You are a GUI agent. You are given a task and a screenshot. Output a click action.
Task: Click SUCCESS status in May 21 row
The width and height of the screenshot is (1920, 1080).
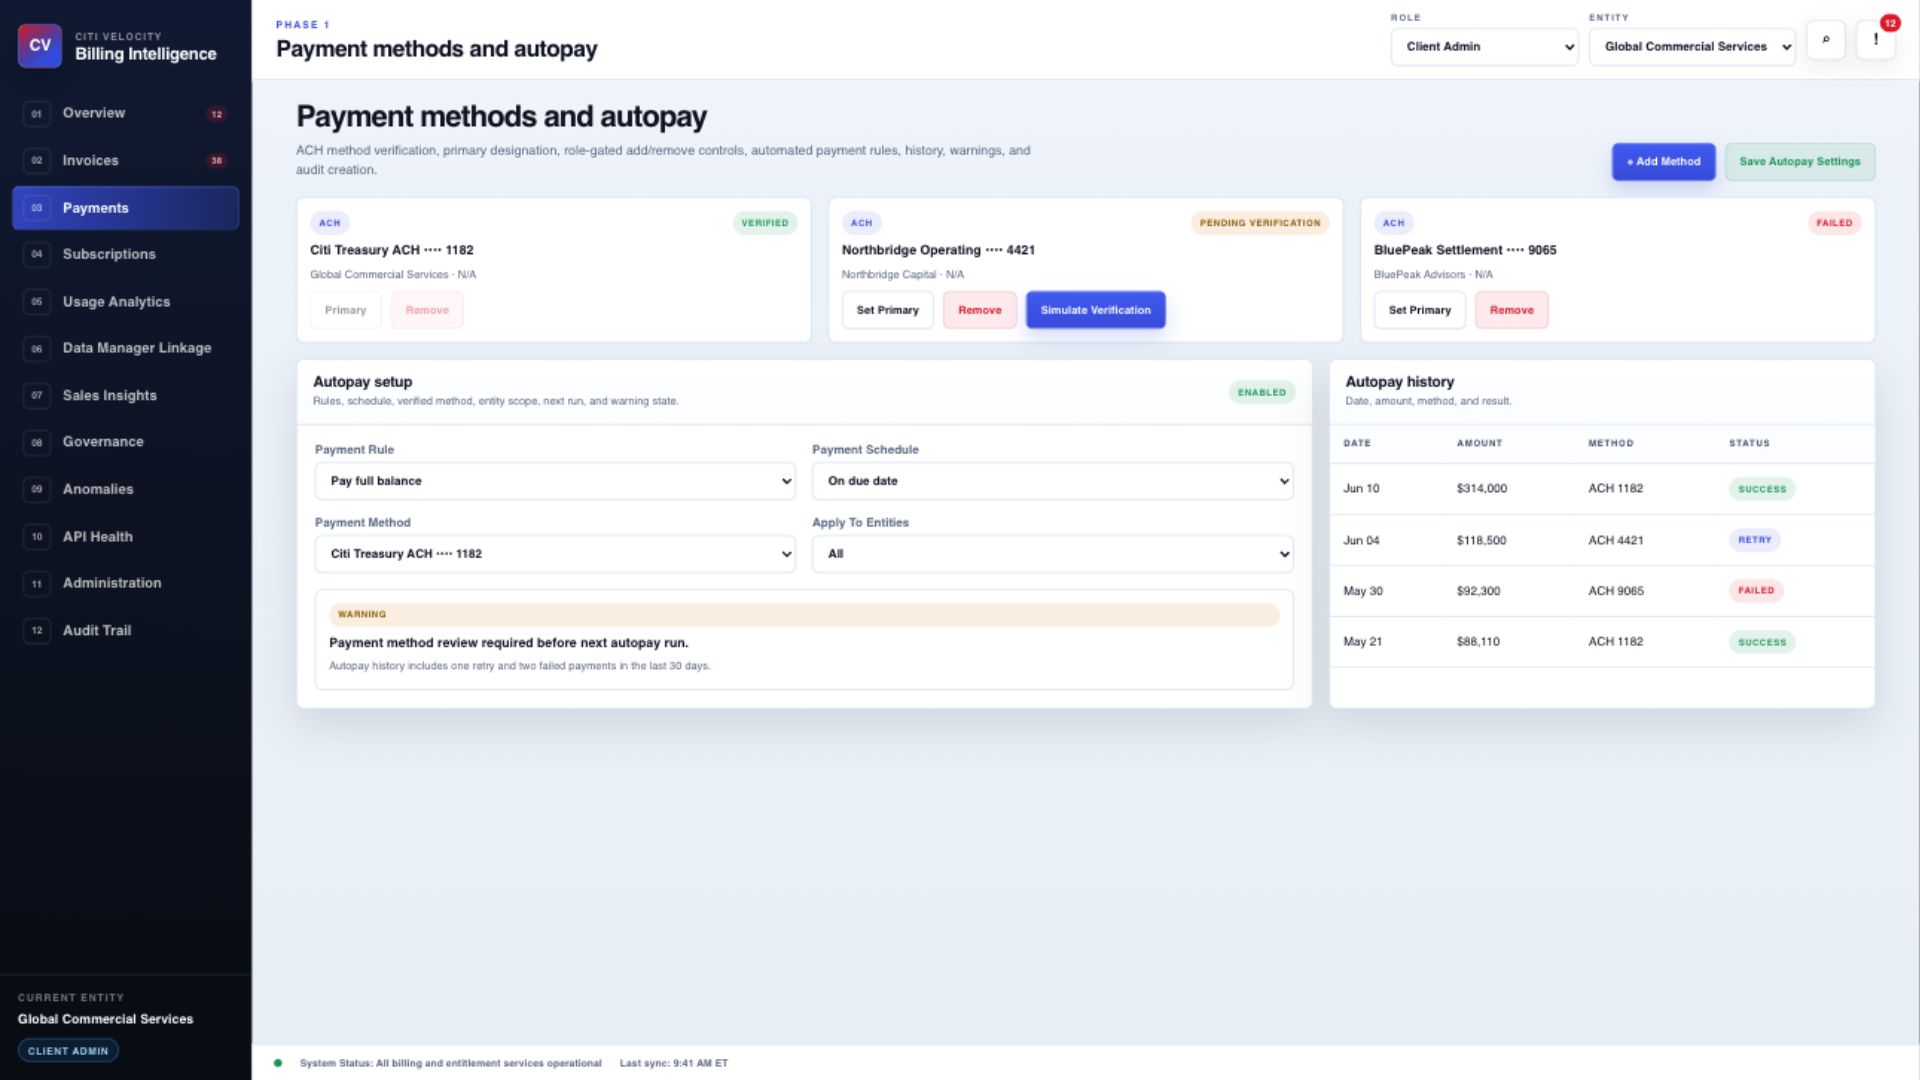[1762, 642]
